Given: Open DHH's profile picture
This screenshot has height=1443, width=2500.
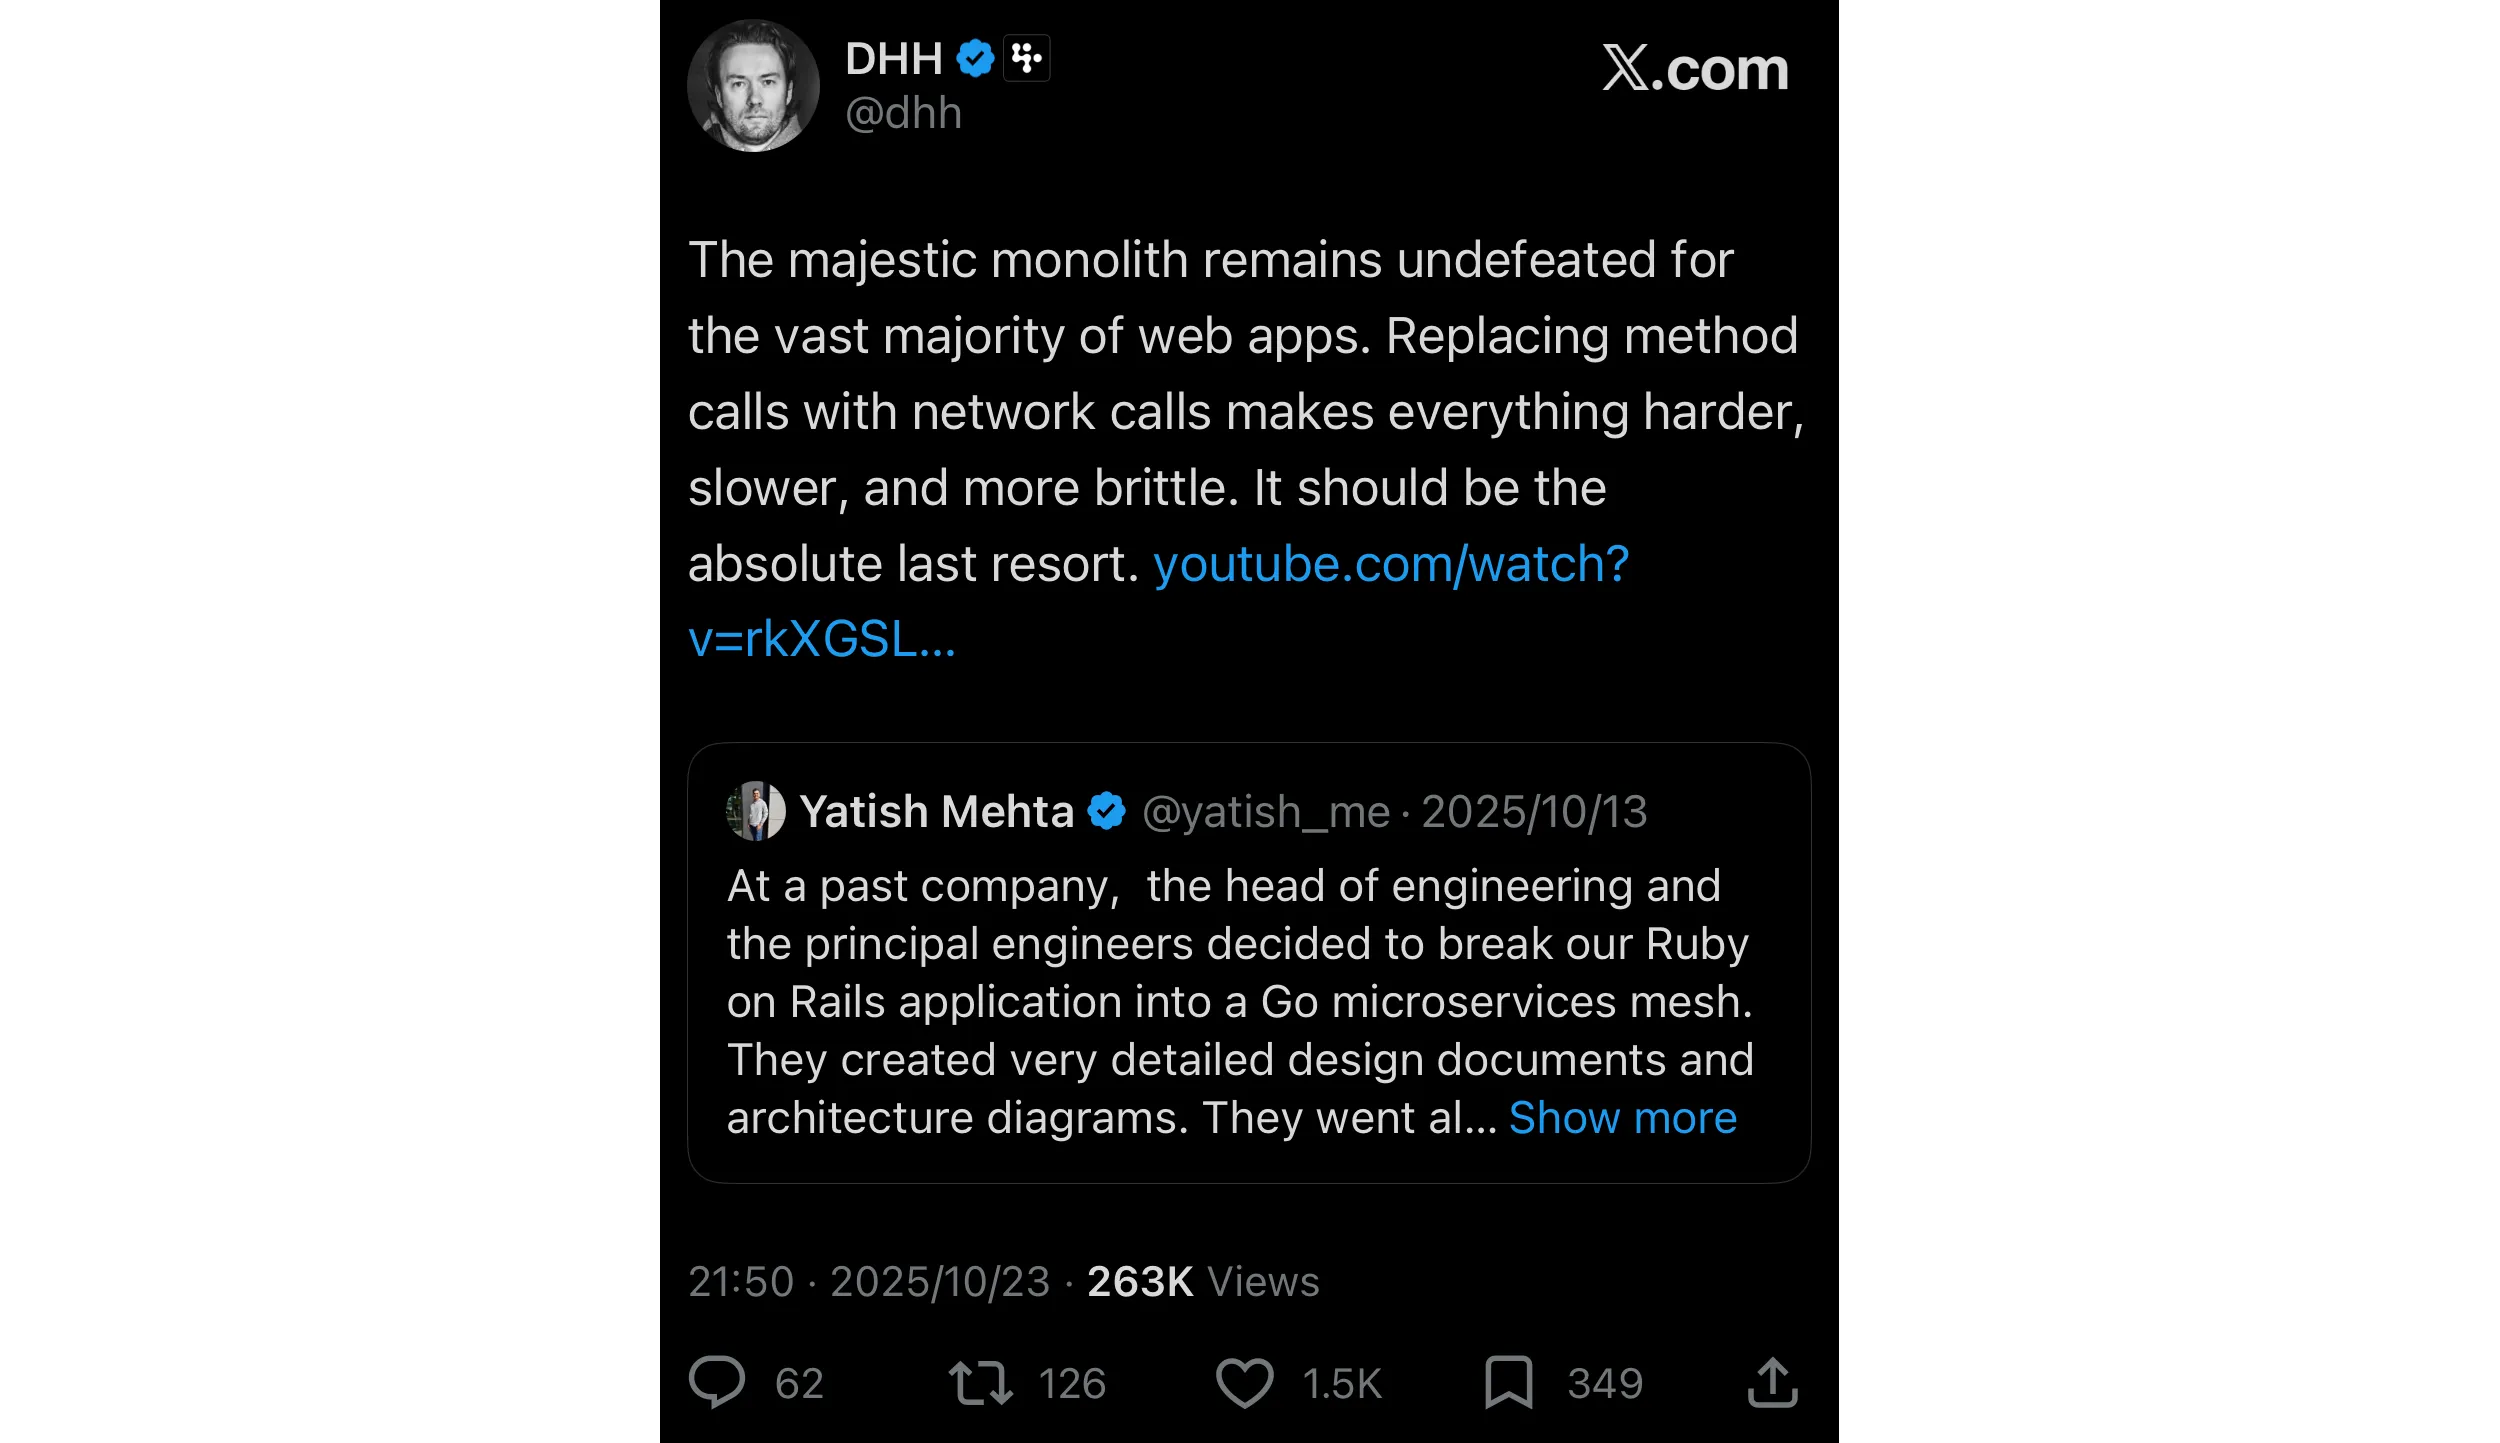Looking at the screenshot, I should coord(753,86).
